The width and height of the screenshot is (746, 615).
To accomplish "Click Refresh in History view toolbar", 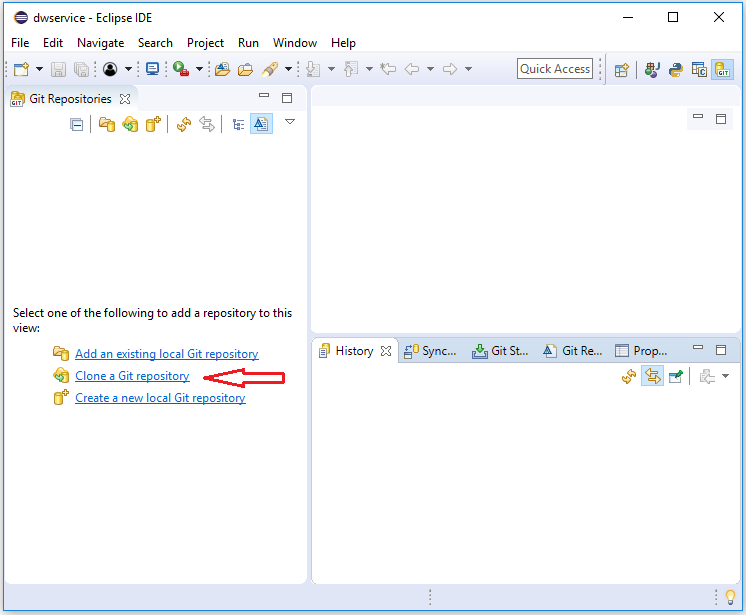I will click(x=629, y=377).
